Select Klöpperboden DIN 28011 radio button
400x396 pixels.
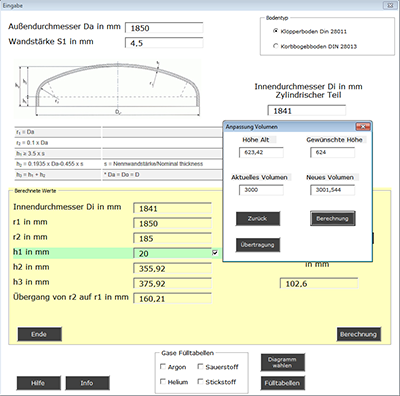tap(276, 31)
